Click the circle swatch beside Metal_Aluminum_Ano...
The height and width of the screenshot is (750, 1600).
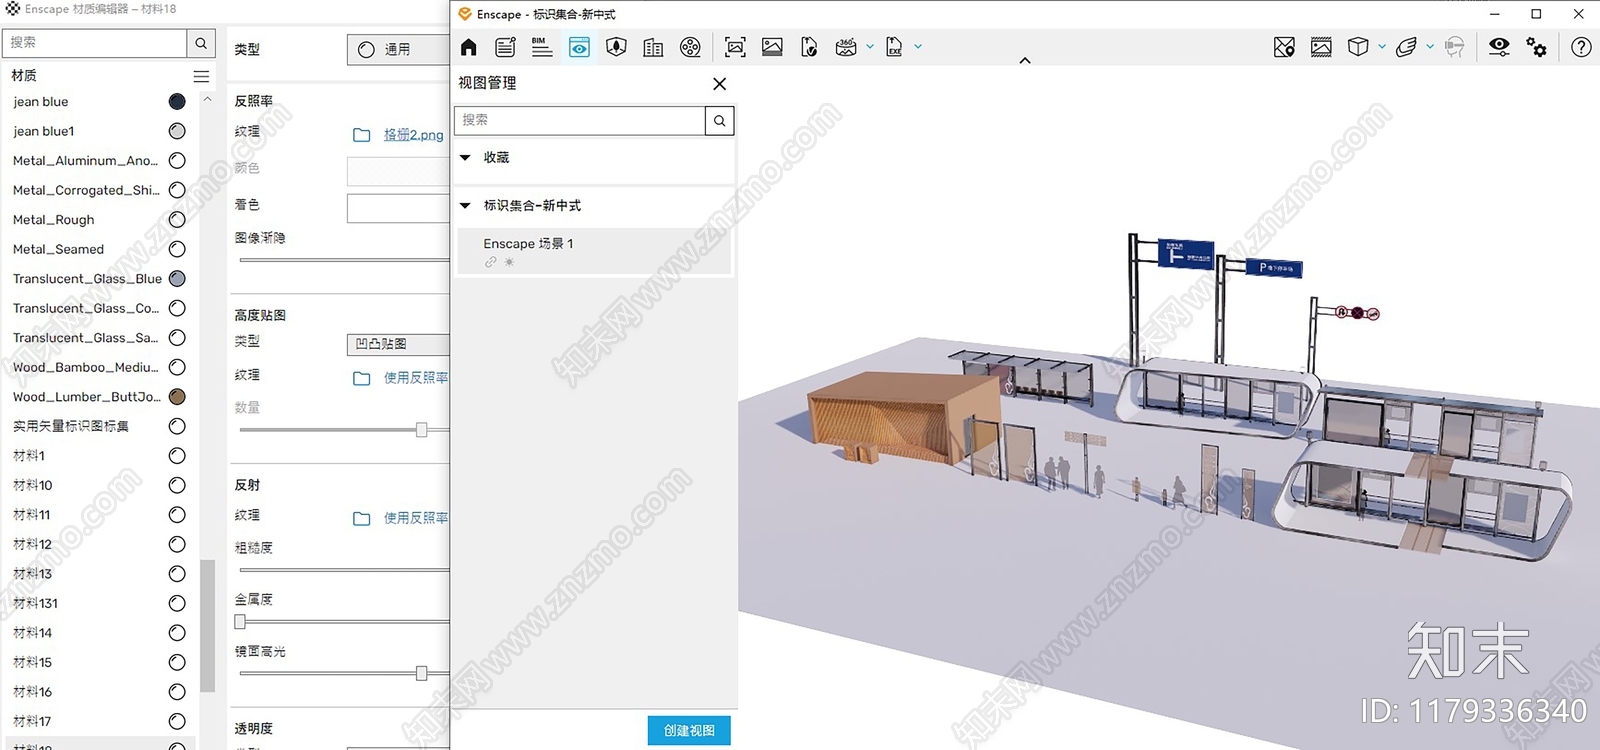(177, 160)
